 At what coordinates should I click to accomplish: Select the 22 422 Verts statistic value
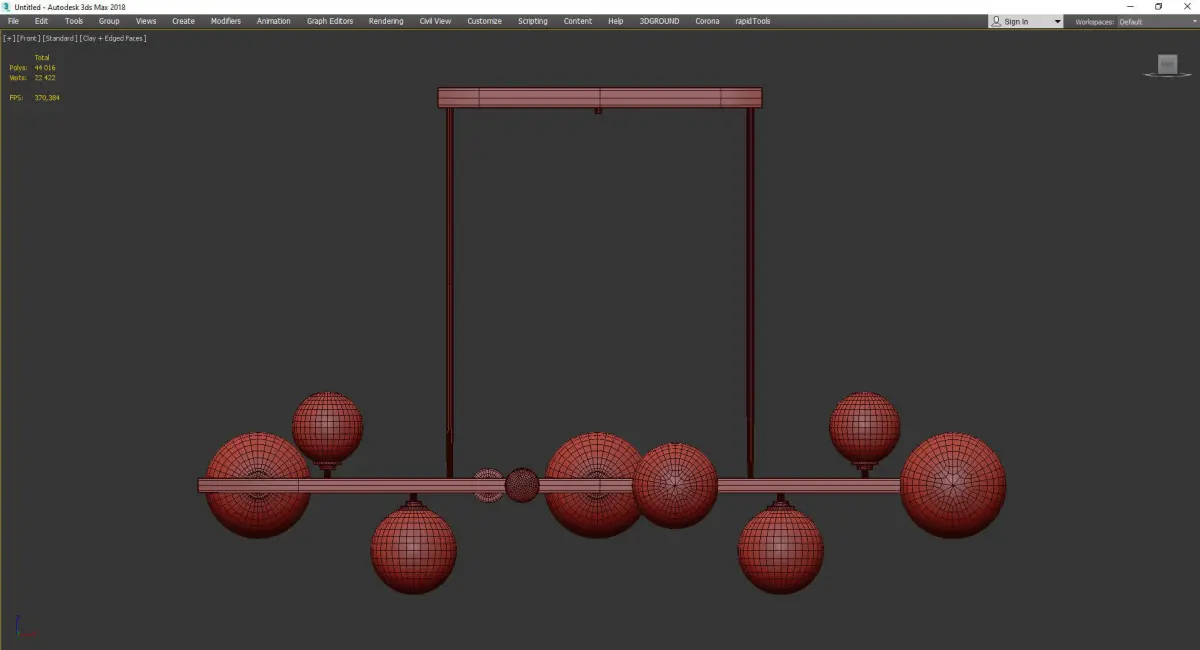[x=45, y=77]
